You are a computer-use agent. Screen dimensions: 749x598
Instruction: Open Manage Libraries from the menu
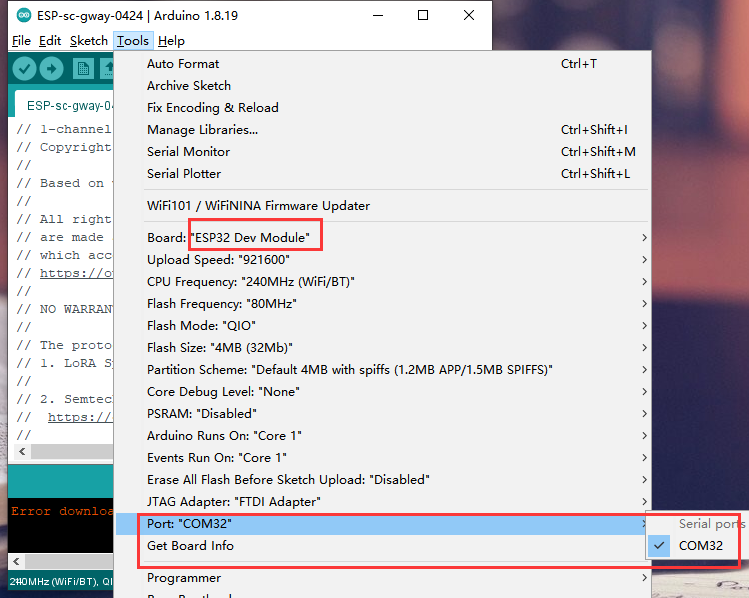383,129
